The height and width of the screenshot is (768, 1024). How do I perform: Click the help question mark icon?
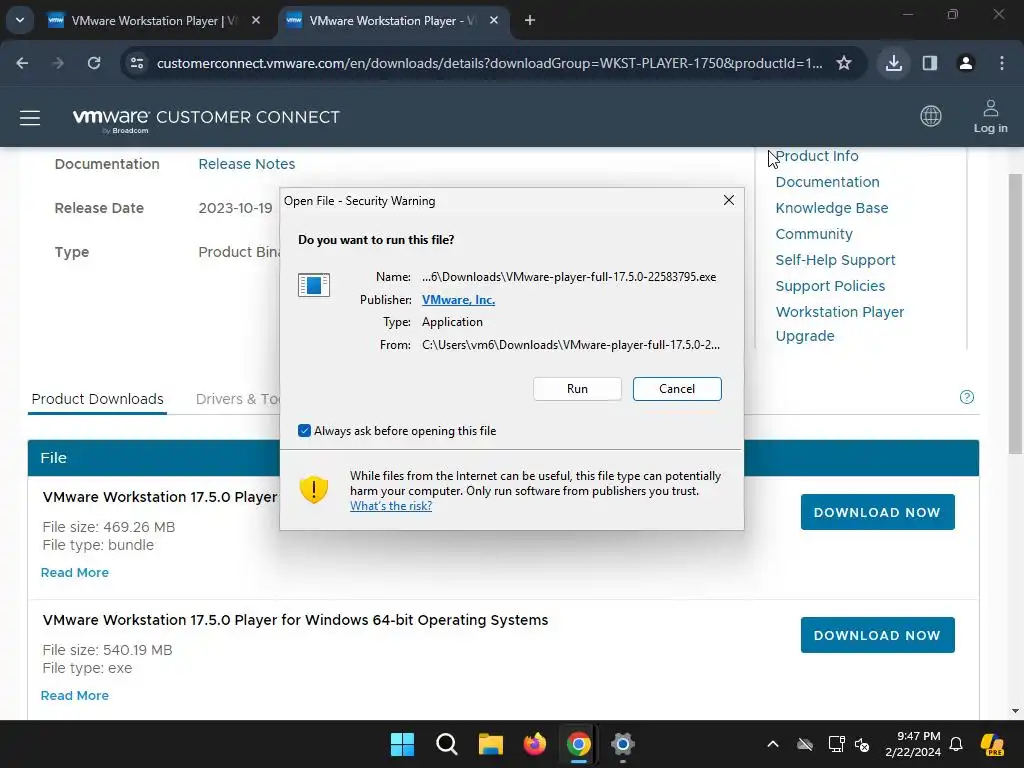967,397
